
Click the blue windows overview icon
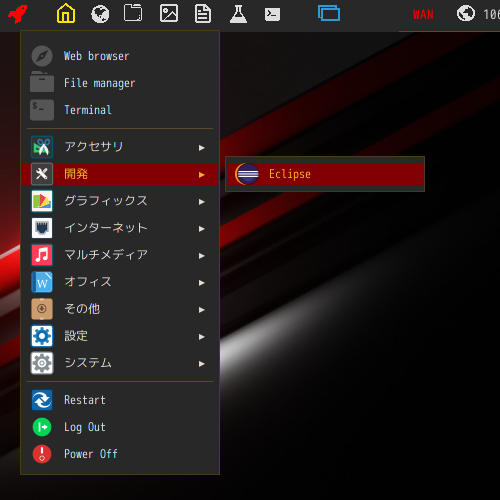click(329, 13)
